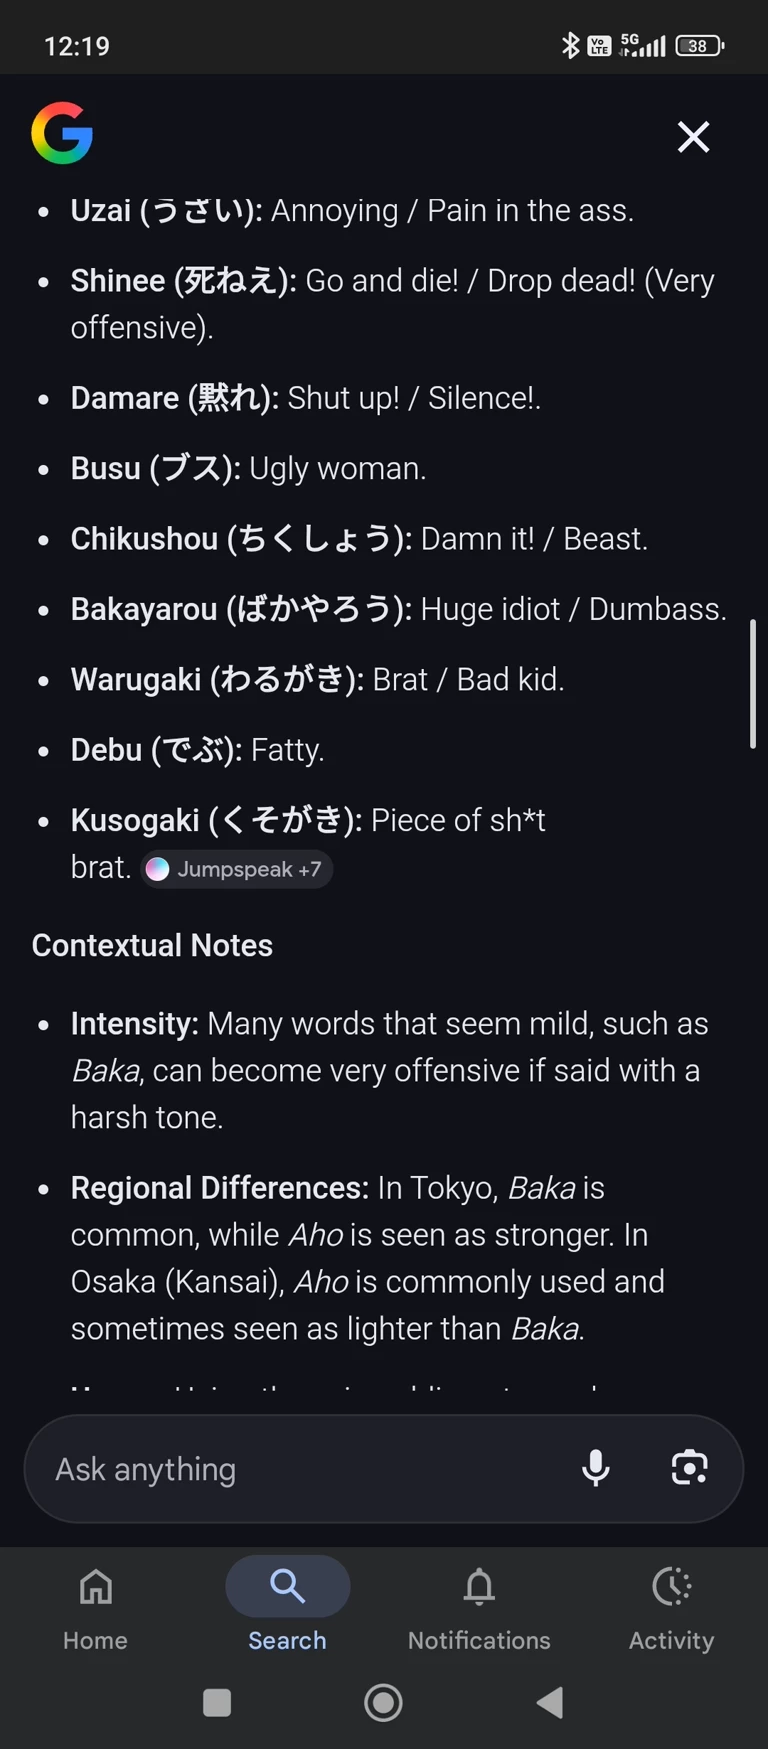Tap the Bluetooth status icon

(570, 45)
